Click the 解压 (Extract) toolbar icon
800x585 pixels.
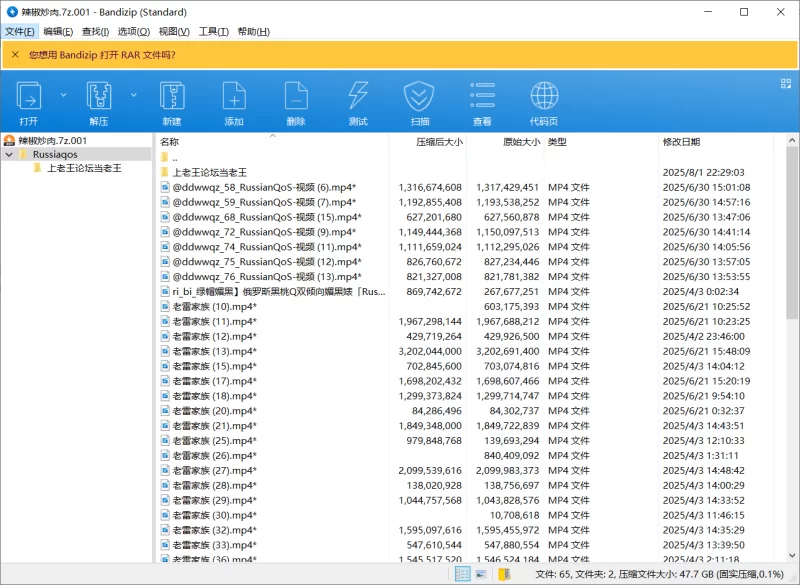point(98,102)
